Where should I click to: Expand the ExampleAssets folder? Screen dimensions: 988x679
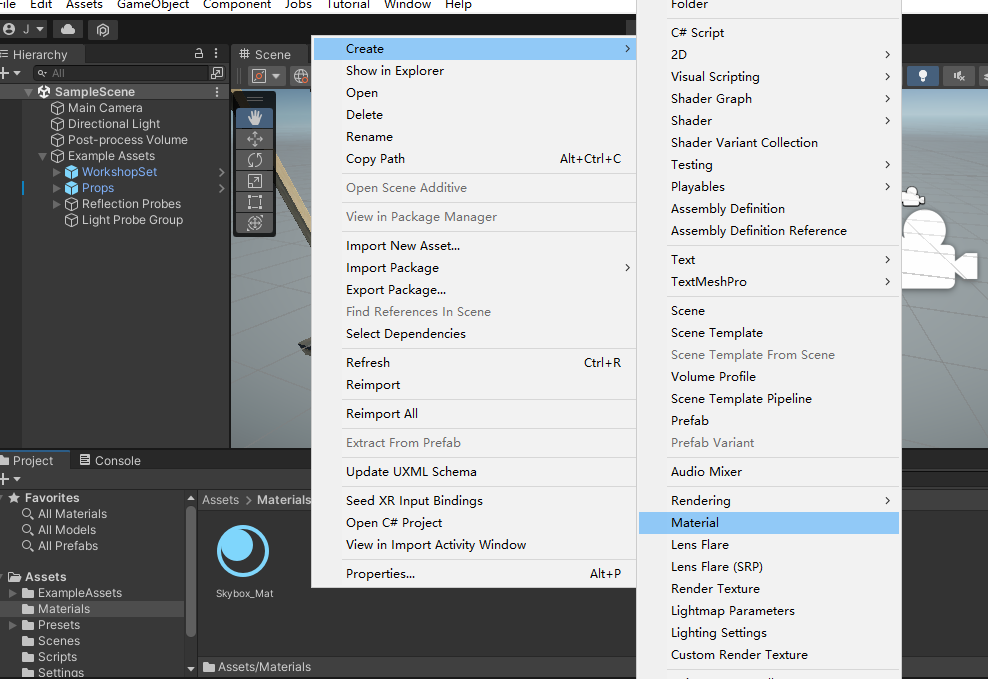tap(13, 593)
